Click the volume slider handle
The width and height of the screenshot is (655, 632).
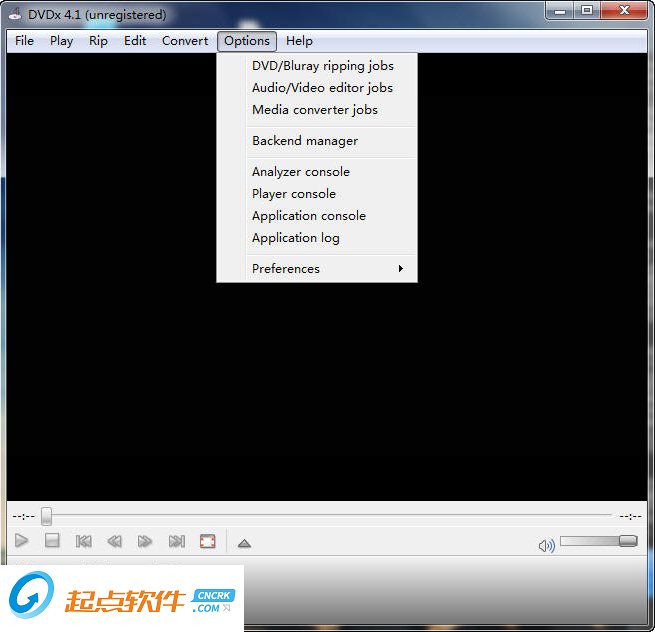pyautogui.click(x=628, y=541)
